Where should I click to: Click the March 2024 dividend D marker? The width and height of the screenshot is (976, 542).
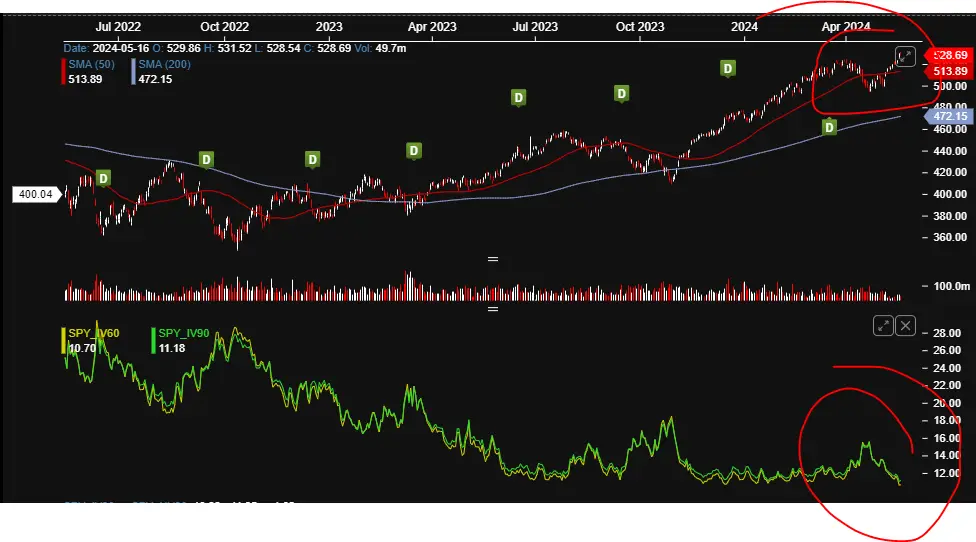(829, 128)
